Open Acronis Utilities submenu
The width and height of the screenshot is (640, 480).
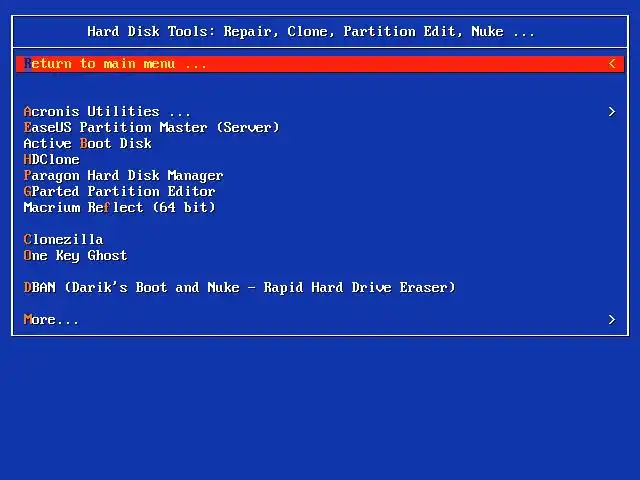(107, 111)
